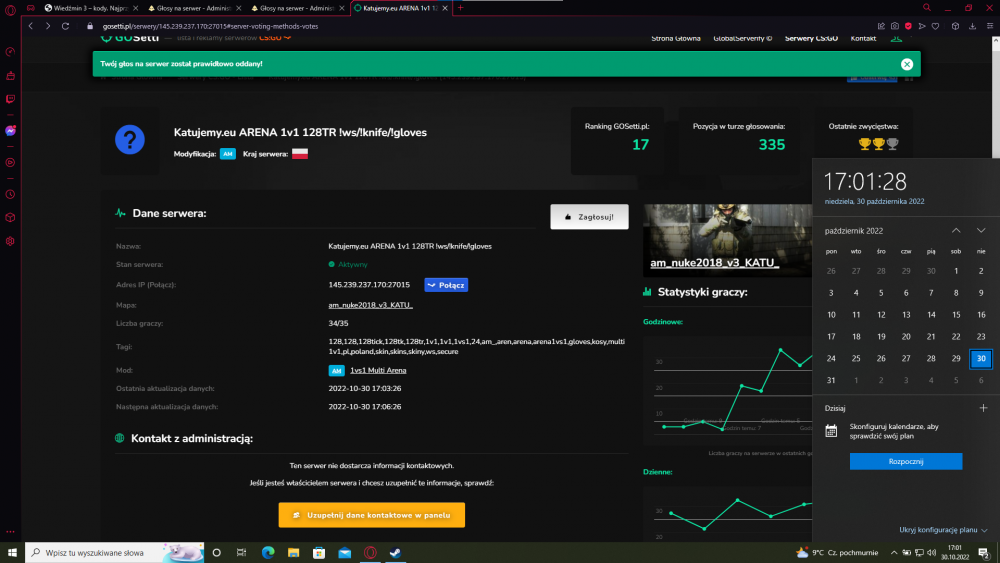Collapse Ukryj konfigurację planu section
The width and height of the screenshot is (1000, 563).
[x=943, y=530]
